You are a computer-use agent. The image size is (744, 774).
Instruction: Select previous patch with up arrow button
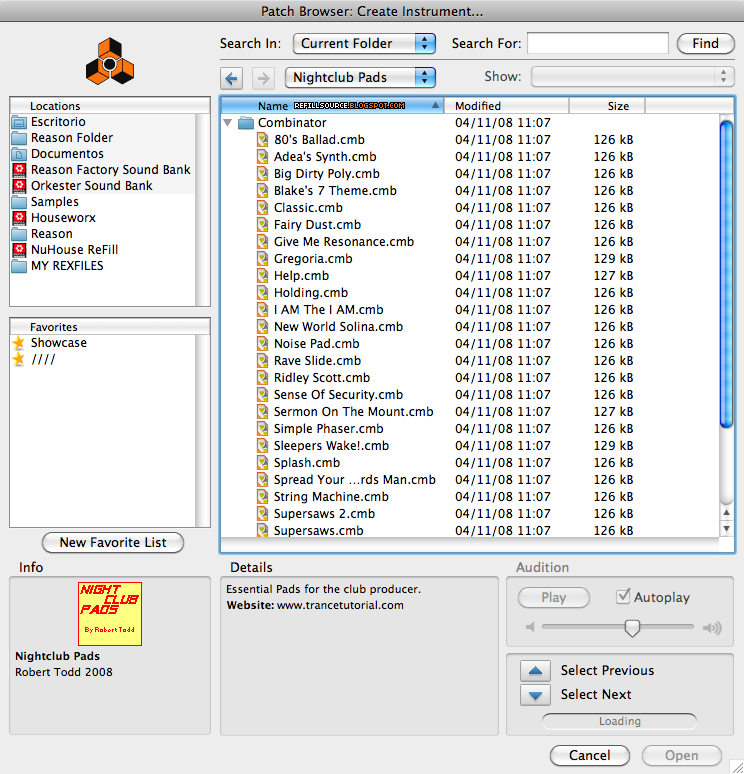[536, 670]
